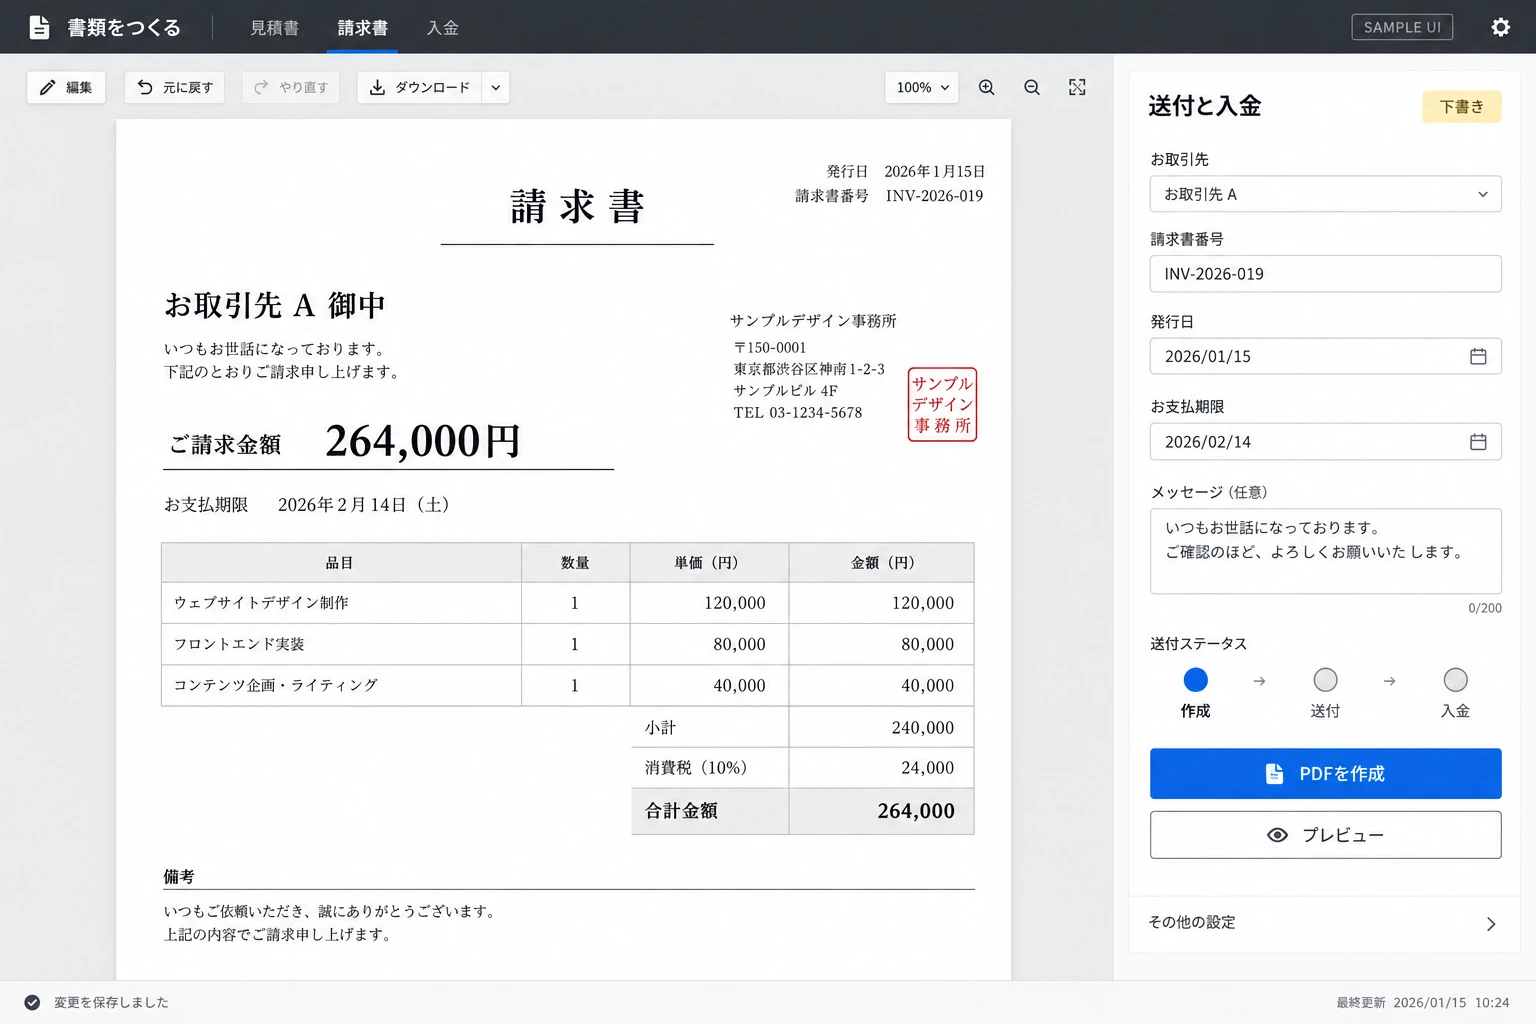Click the 消費税 (10%) label

[x=696, y=768]
